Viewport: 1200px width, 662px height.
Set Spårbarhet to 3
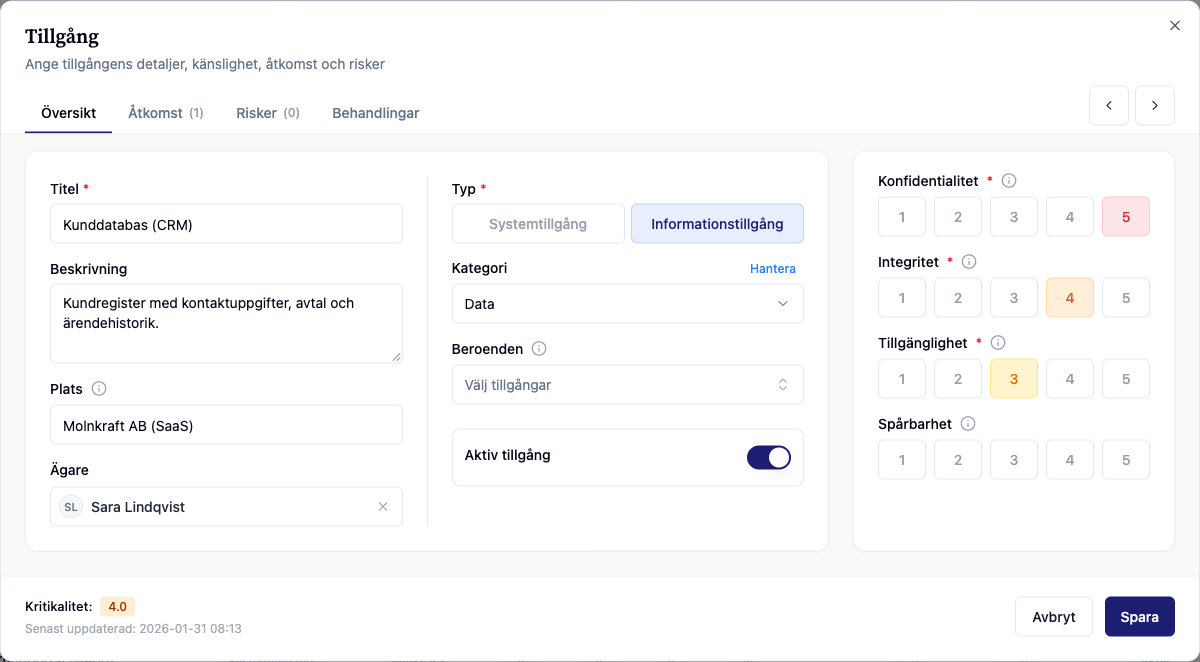1014,460
